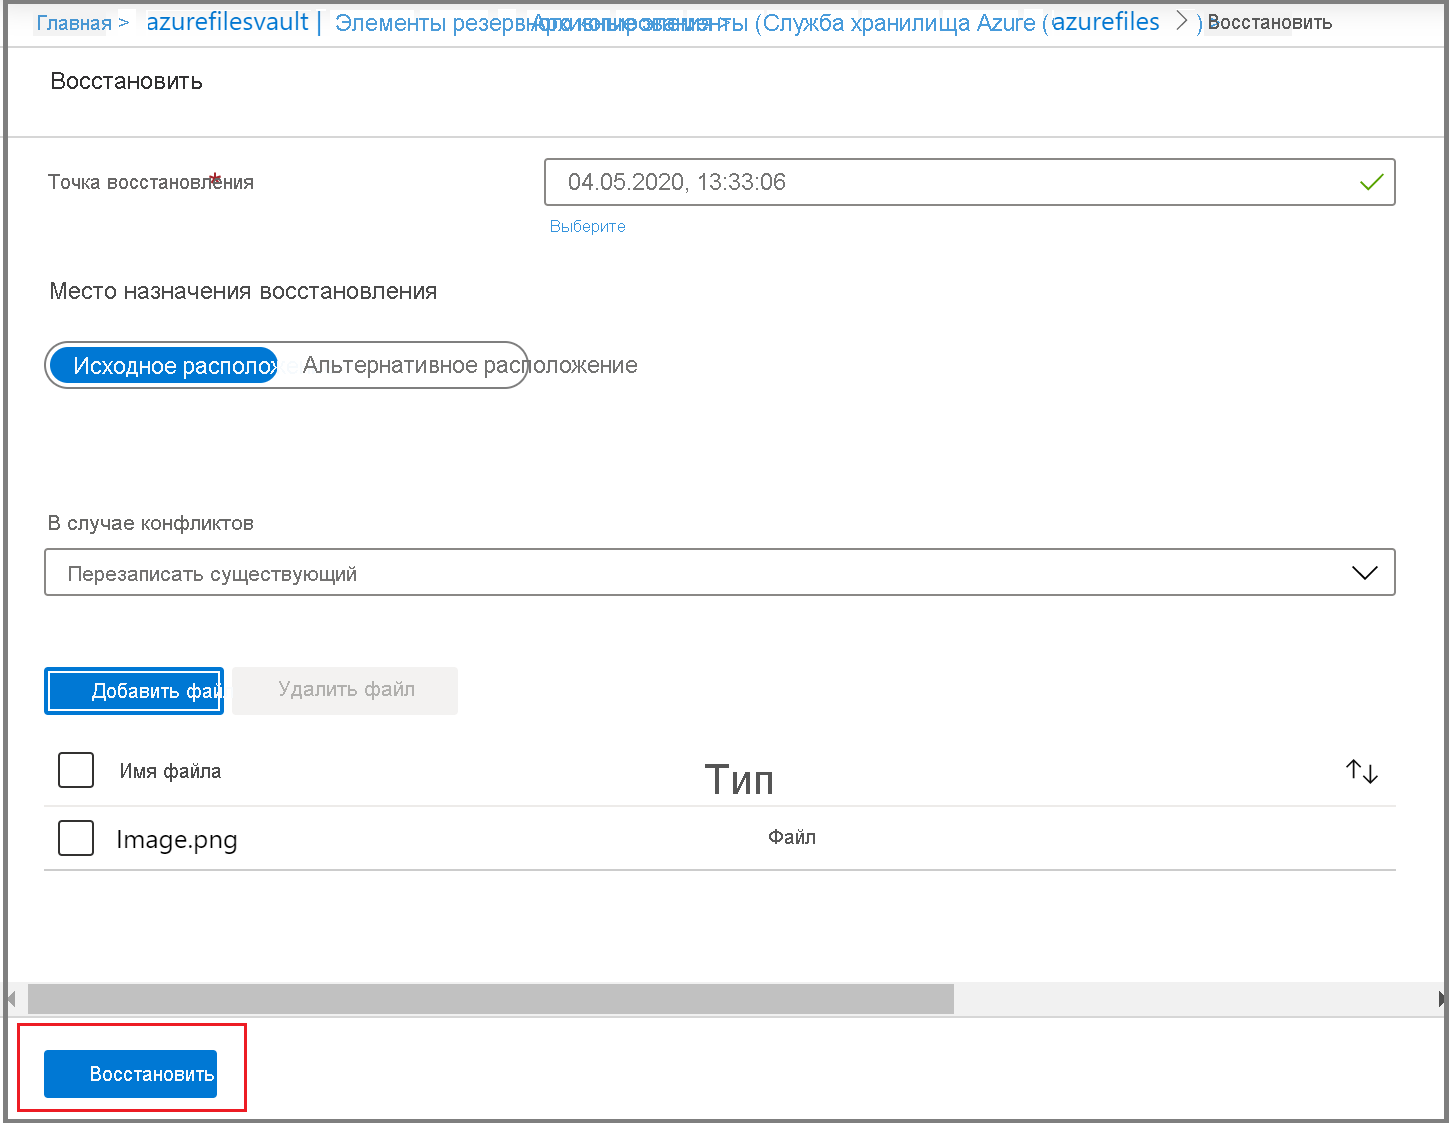This screenshot has width=1449, height=1123.
Task: Check the Image.png row checkbox
Action: pos(76,838)
